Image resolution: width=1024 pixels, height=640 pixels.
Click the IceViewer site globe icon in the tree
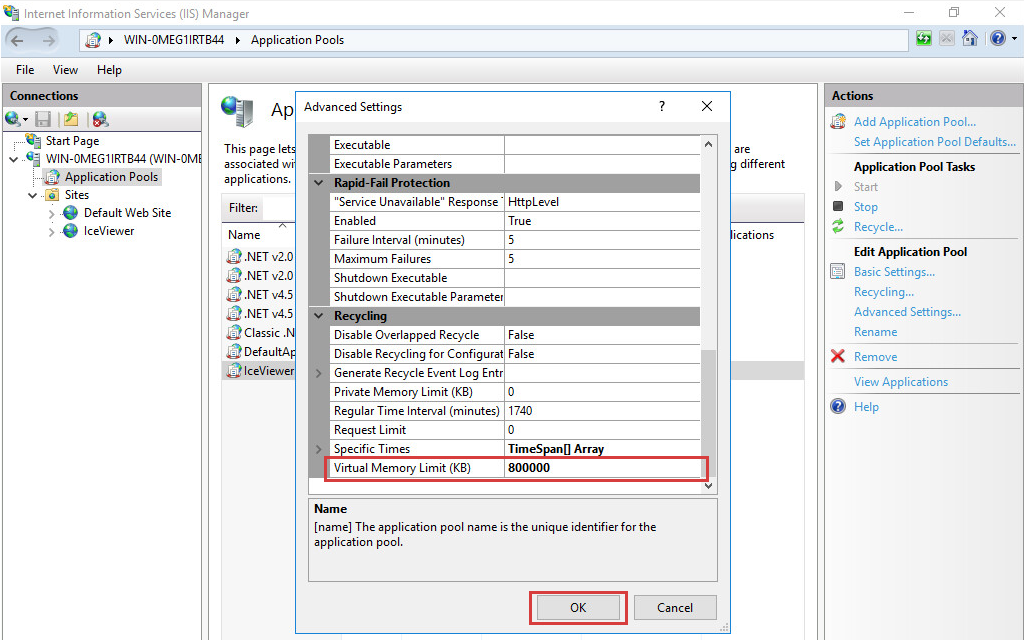click(x=70, y=231)
